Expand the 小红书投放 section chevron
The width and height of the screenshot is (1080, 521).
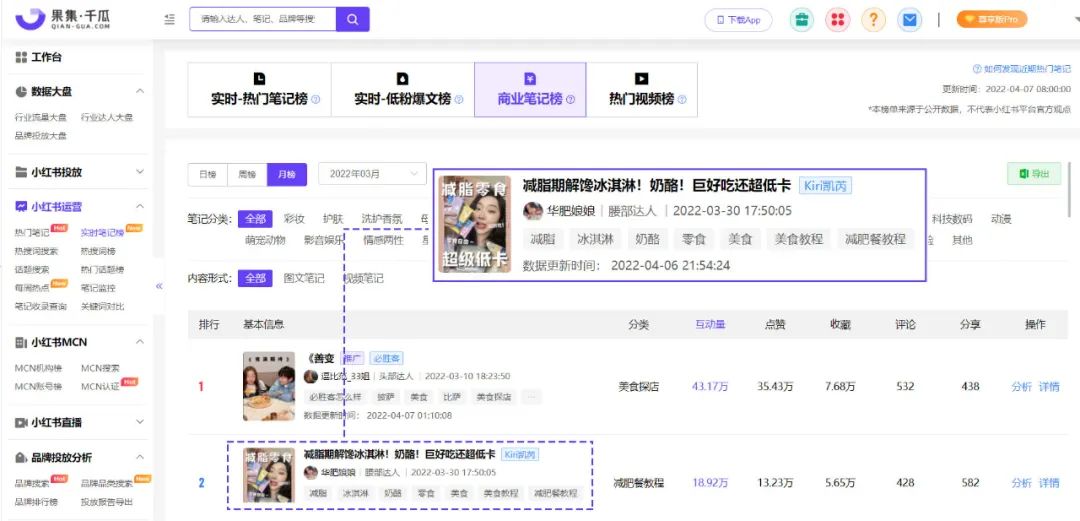pyautogui.click(x=140, y=172)
